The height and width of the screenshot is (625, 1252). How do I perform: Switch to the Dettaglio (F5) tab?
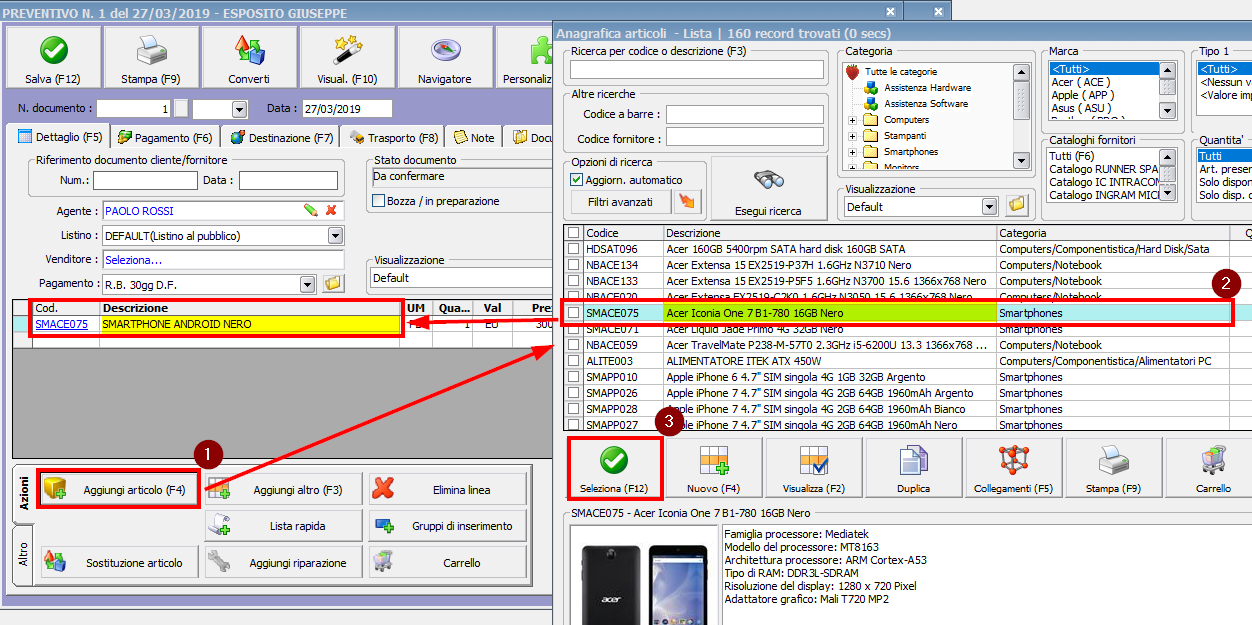point(59,137)
